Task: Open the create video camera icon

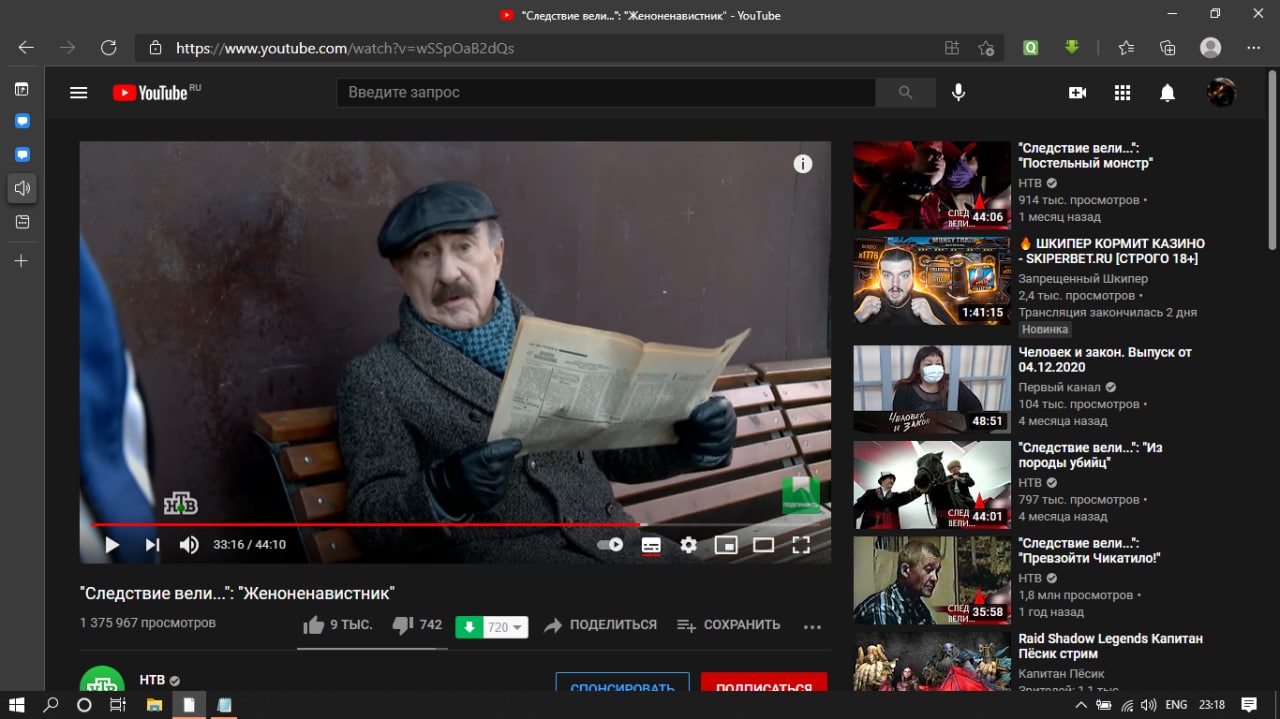Action: [x=1077, y=92]
